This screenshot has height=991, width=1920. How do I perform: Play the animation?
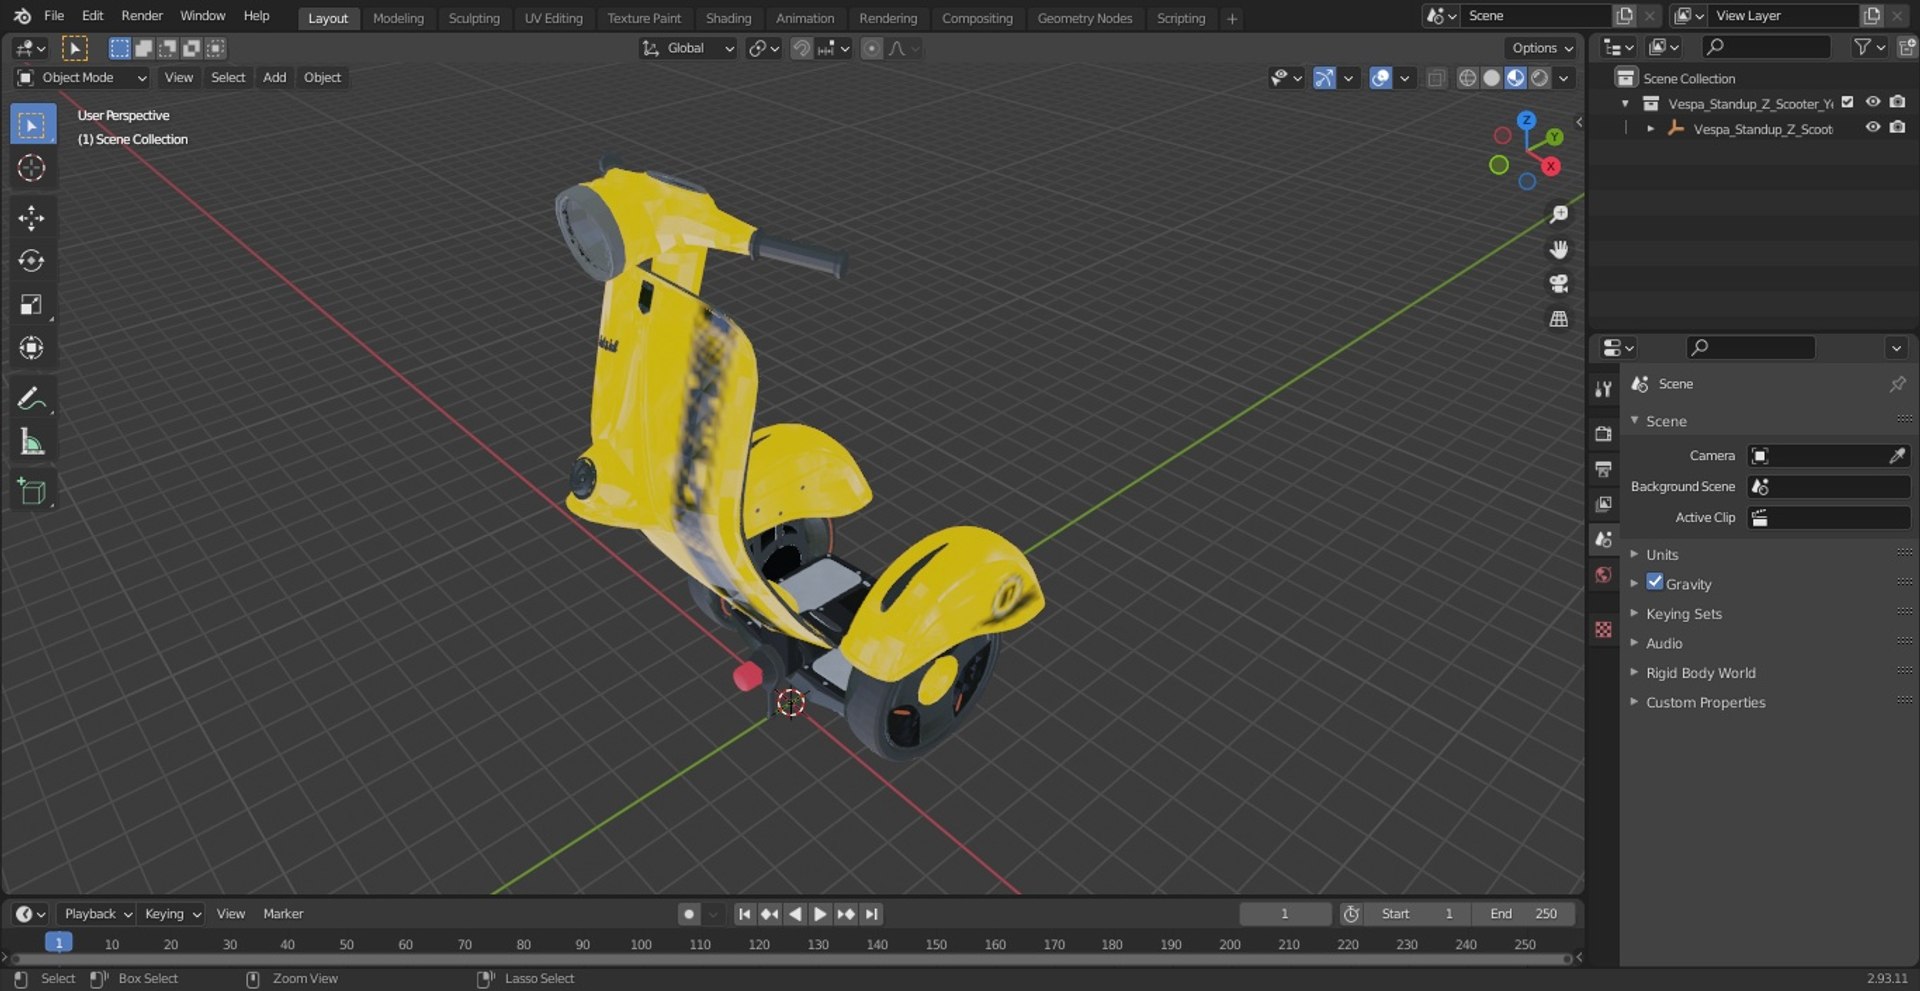pos(819,914)
